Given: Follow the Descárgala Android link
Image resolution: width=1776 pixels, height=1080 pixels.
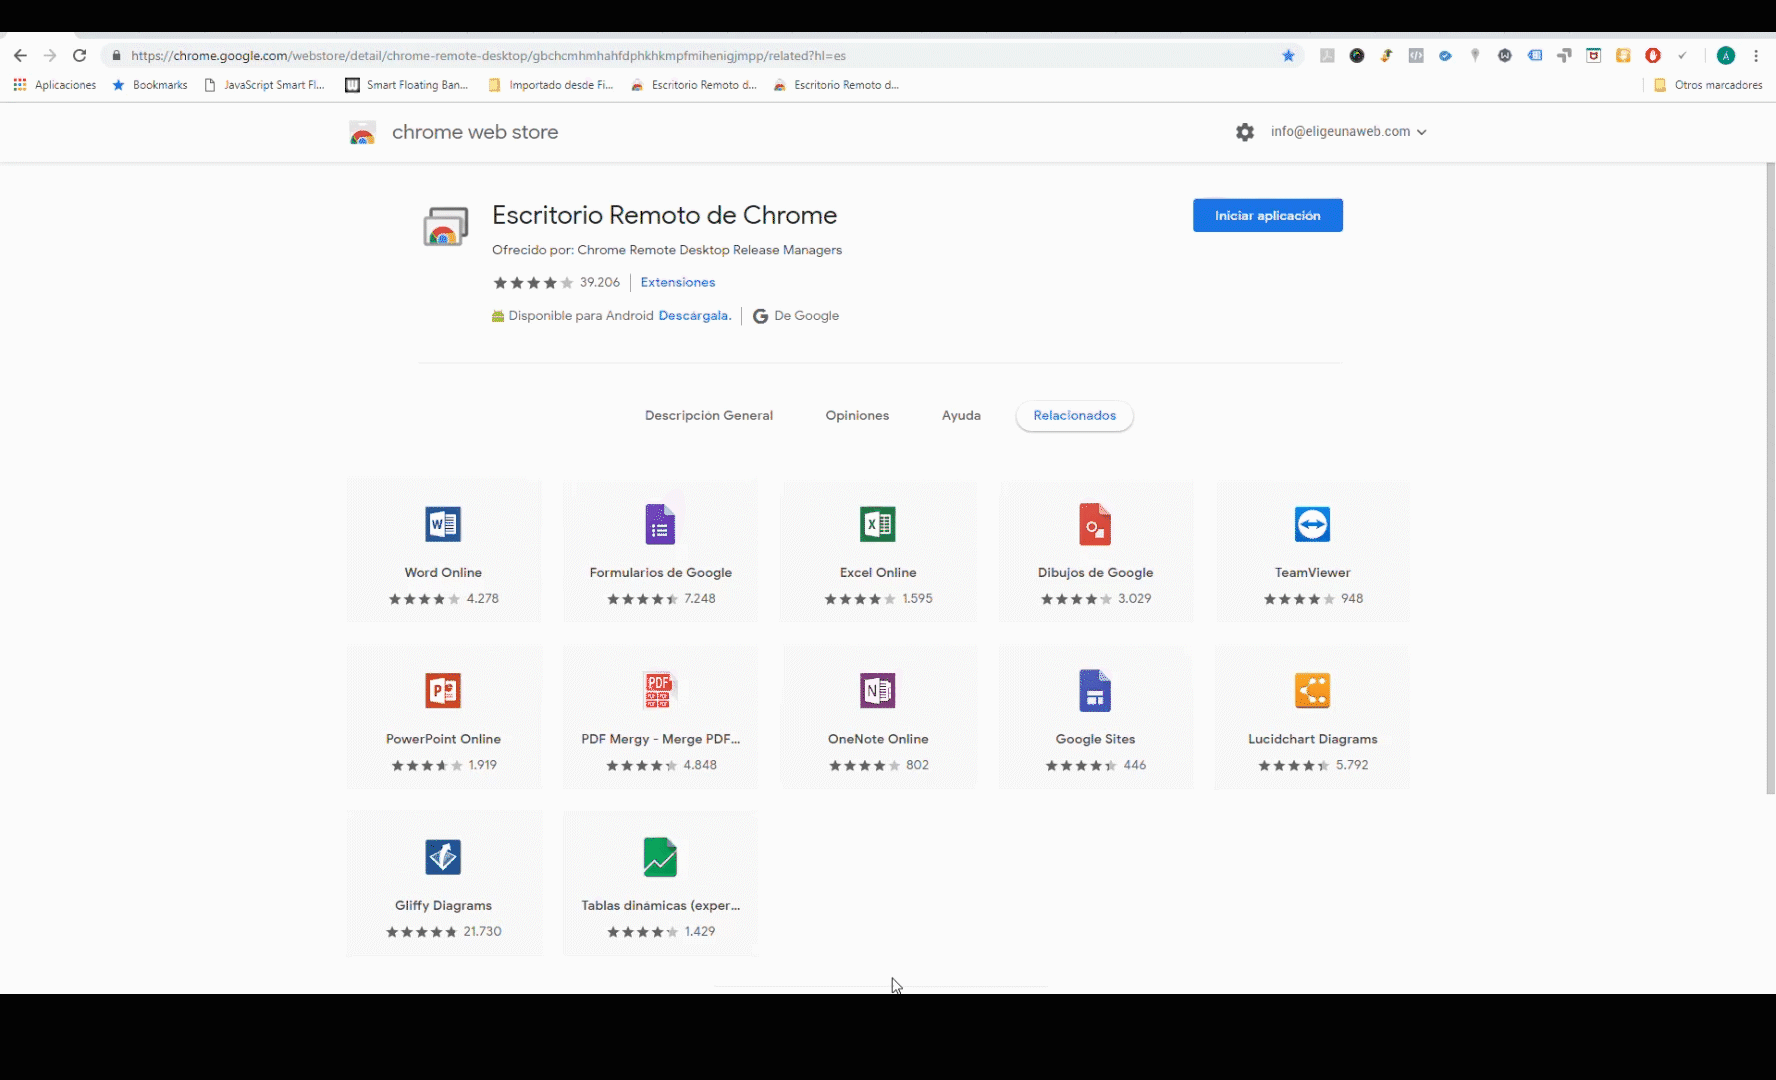Looking at the screenshot, I should 694,316.
